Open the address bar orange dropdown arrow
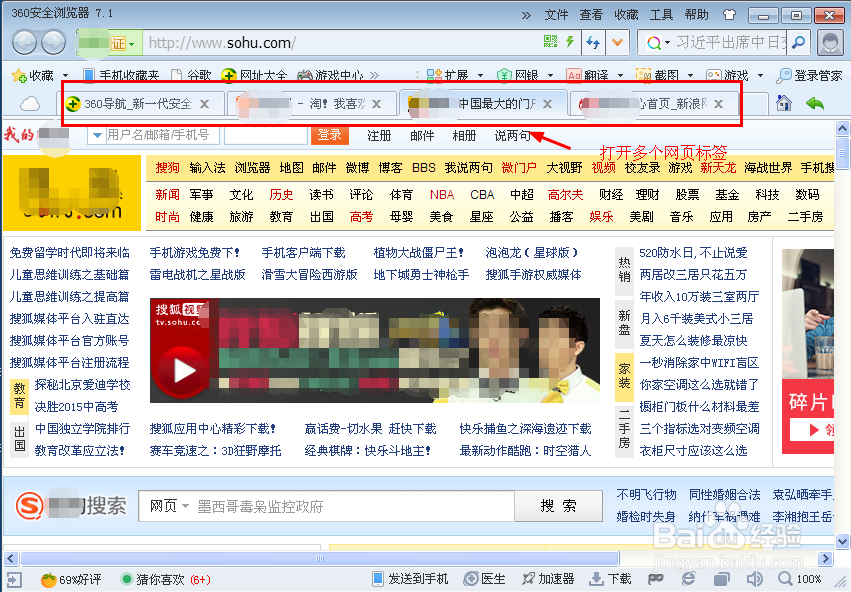This screenshot has height=592, width=851. tap(618, 42)
